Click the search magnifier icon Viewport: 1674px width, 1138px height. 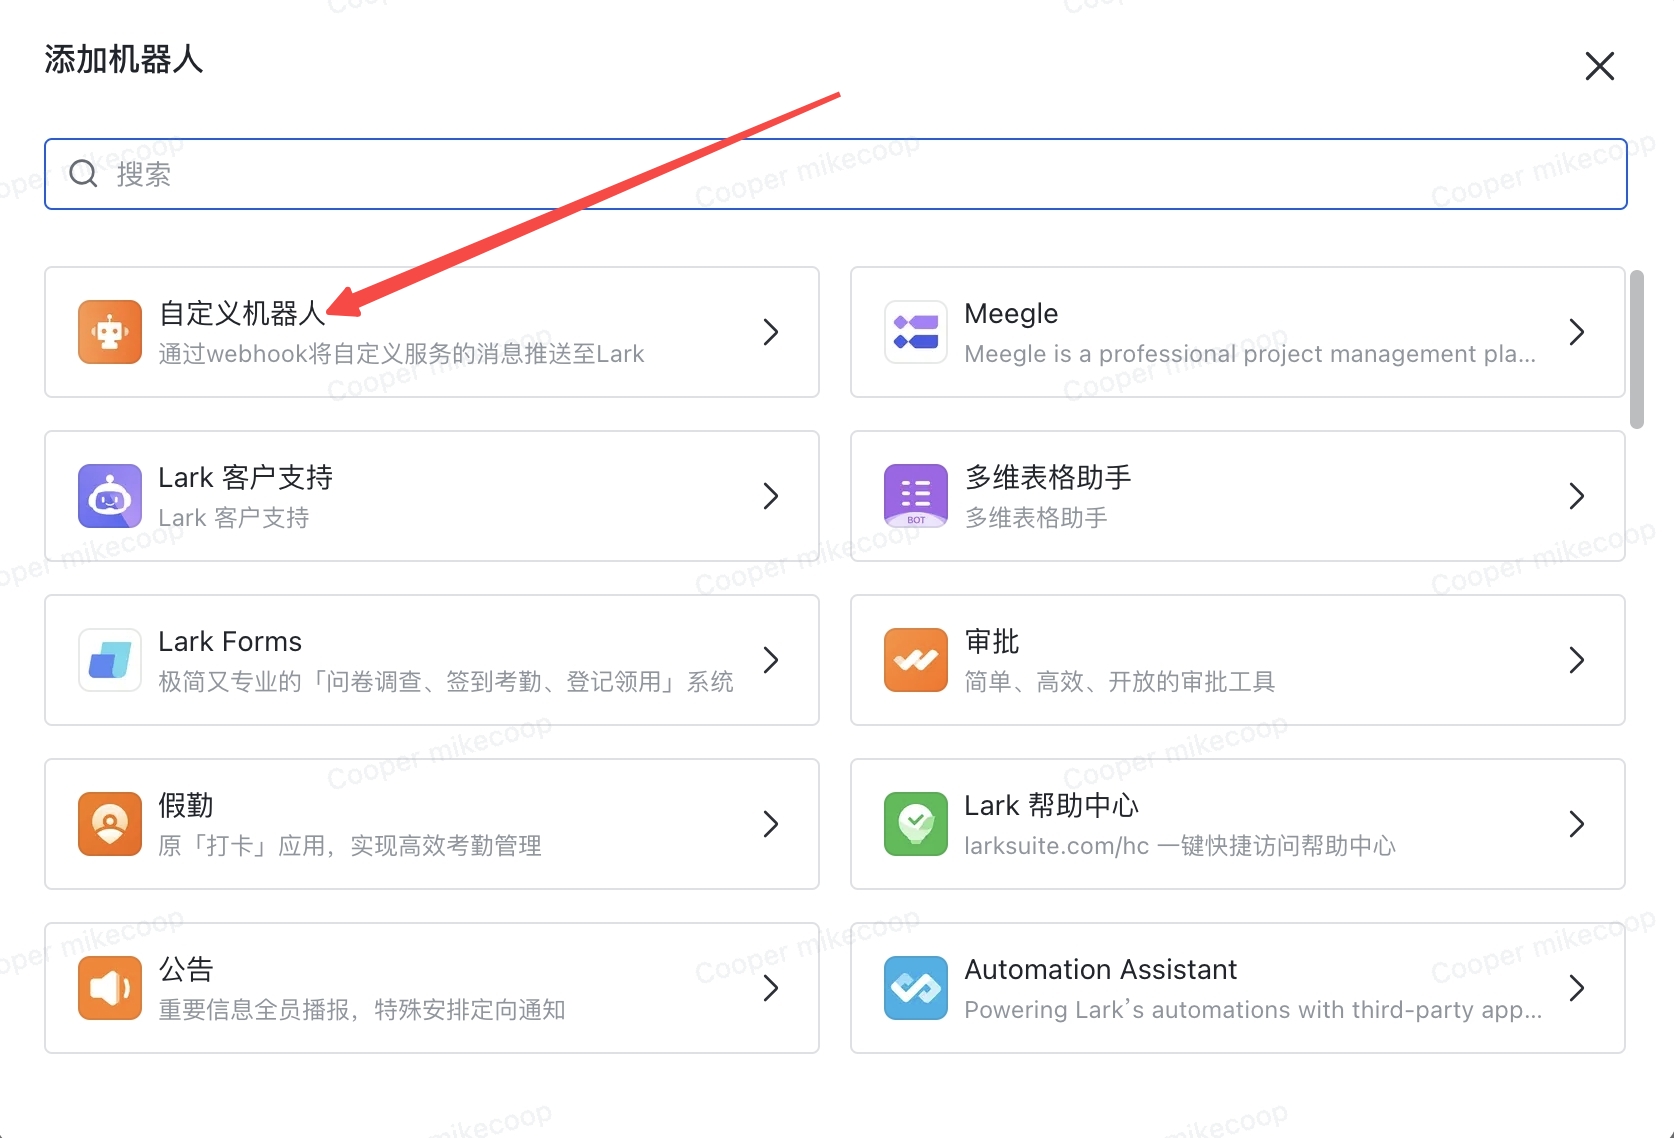coord(84,174)
